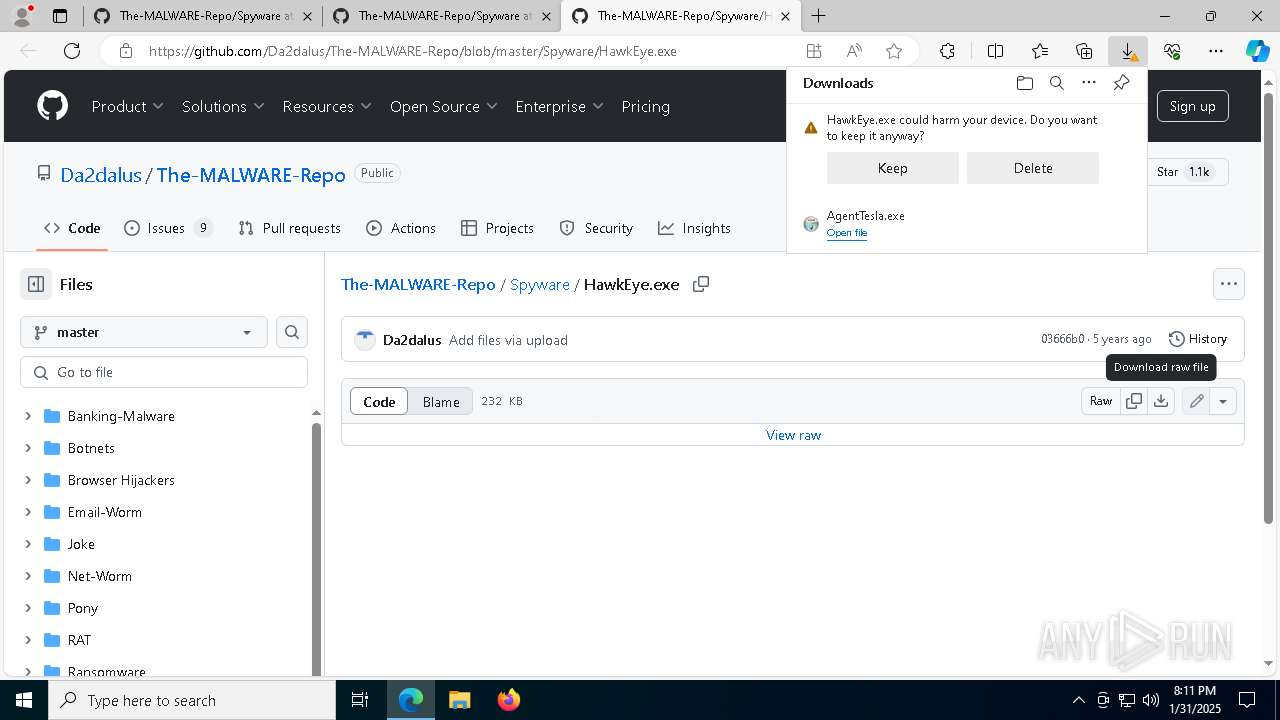Open File Explorer from the taskbar

(459, 700)
